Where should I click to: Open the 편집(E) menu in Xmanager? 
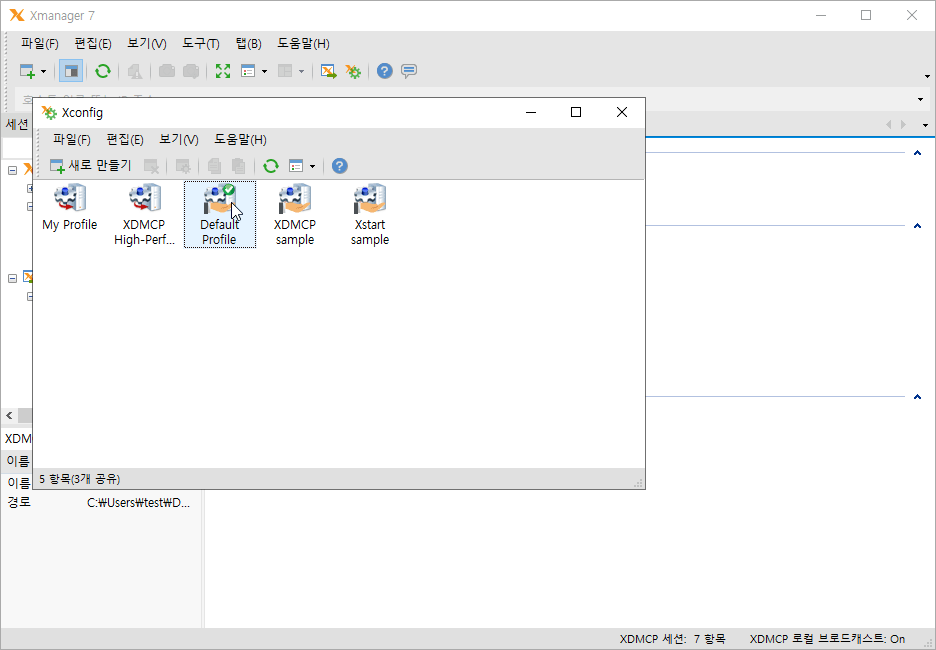point(93,44)
